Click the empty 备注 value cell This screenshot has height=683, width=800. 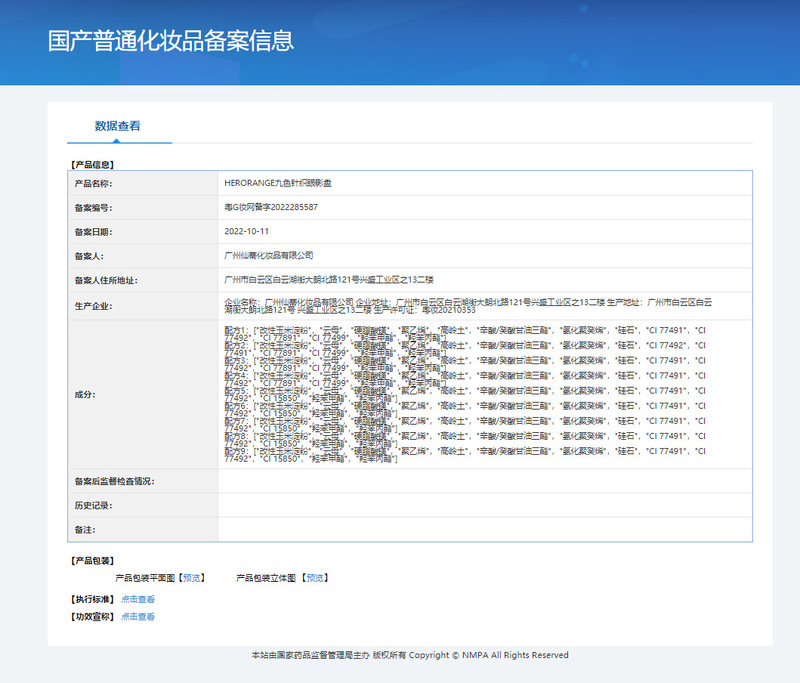(x=485, y=529)
